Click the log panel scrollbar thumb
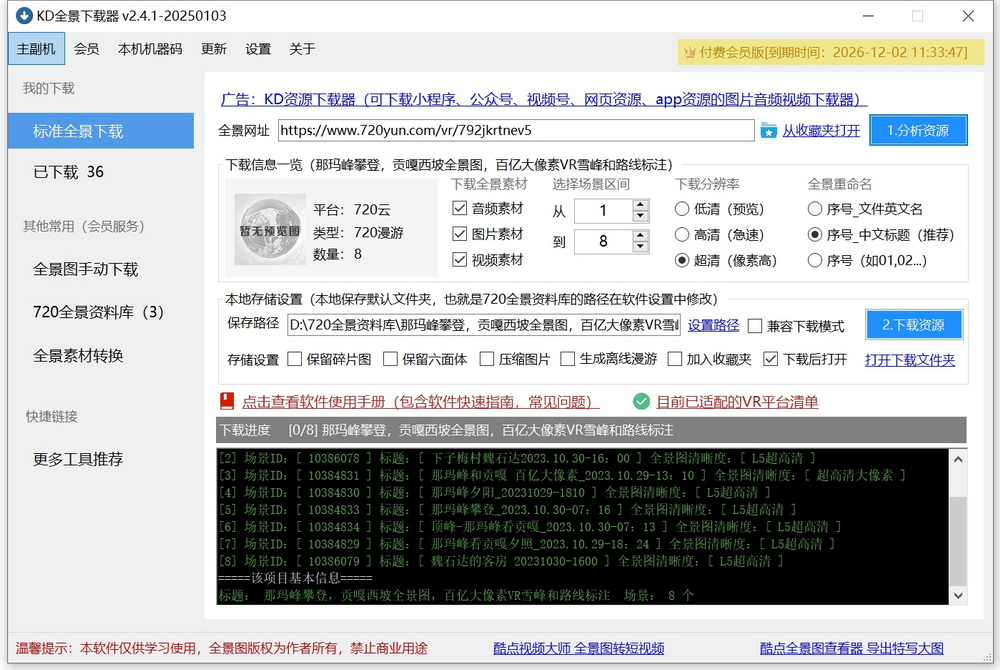1000x670 pixels. click(x=958, y=539)
